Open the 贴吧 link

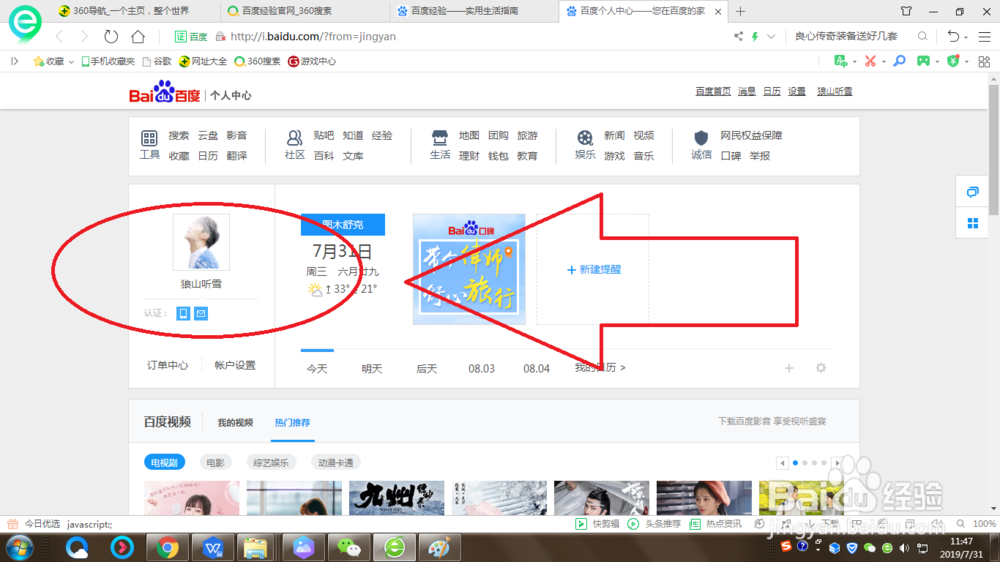[x=323, y=135]
